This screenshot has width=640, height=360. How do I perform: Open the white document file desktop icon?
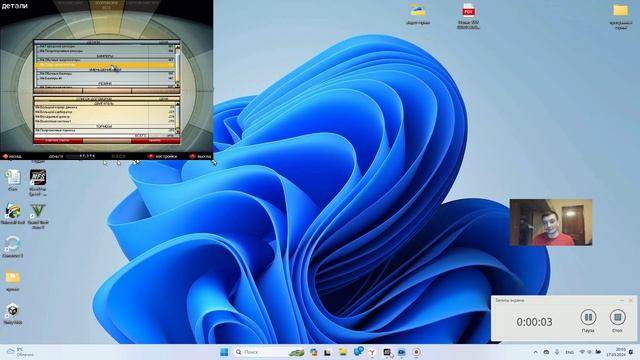[x=13, y=180]
